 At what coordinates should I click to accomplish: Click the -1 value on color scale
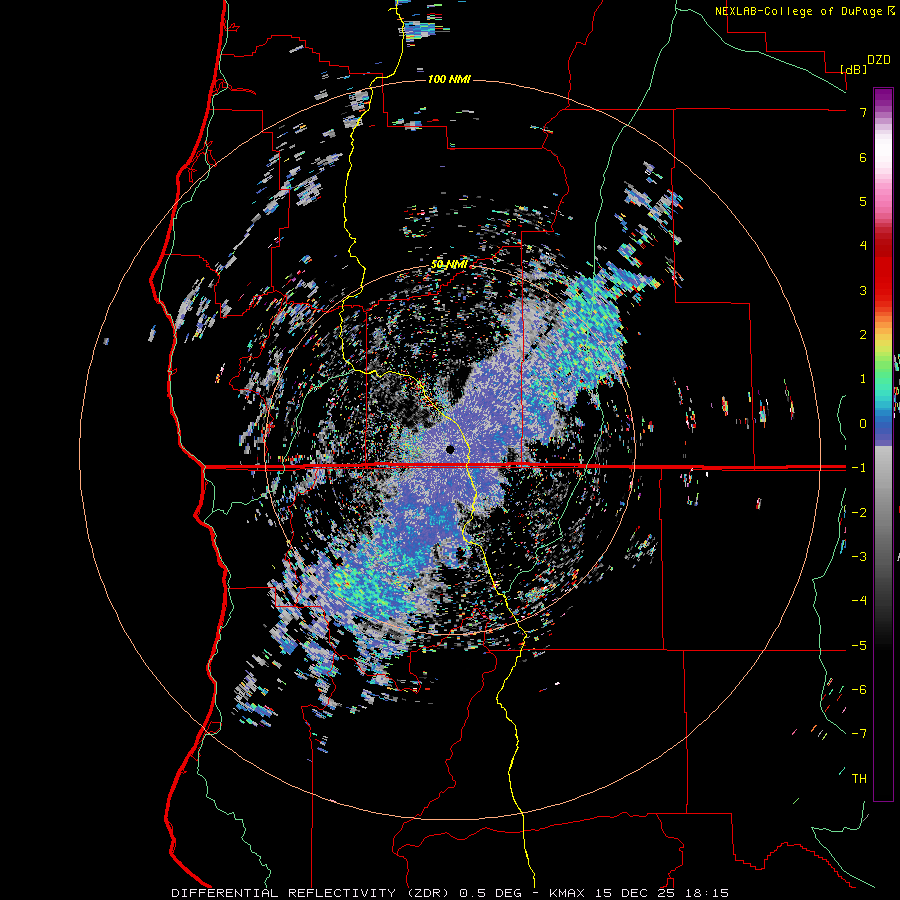pyautogui.click(x=859, y=467)
